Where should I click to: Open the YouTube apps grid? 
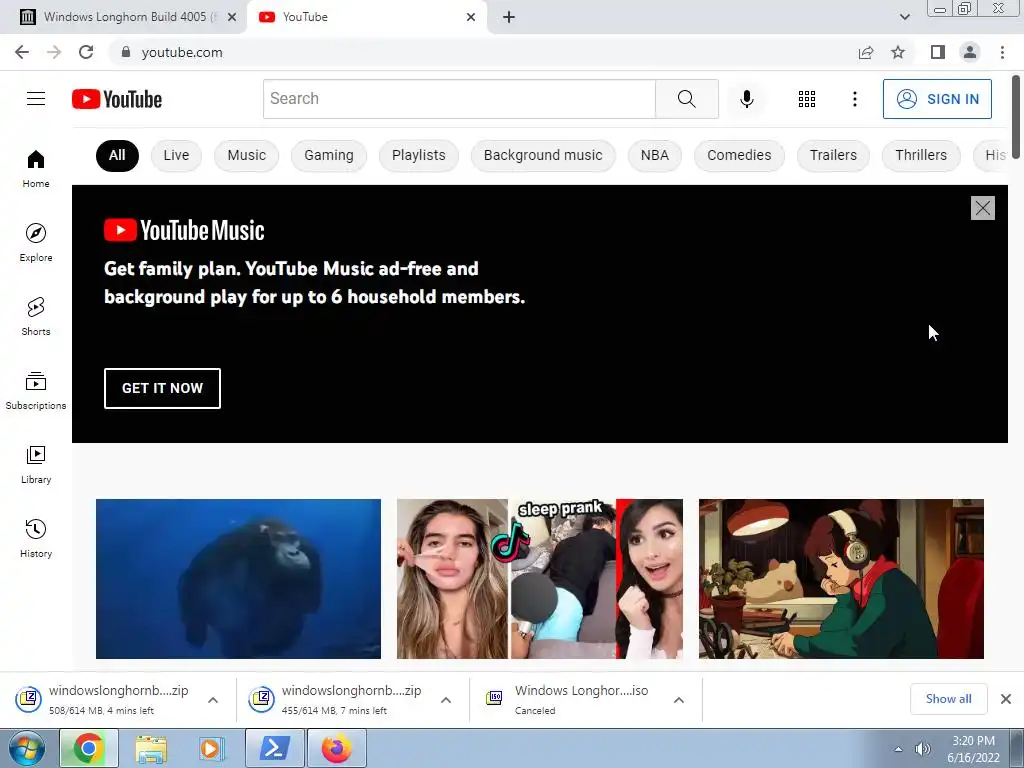(x=807, y=99)
